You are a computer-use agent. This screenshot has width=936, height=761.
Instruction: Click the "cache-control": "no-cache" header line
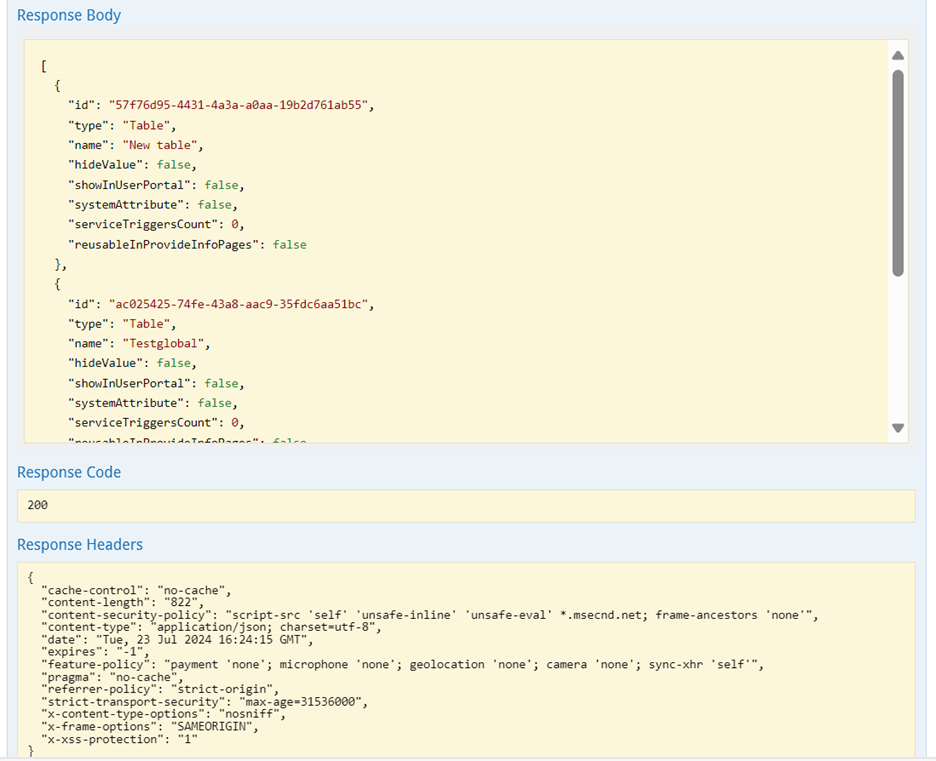(x=136, y=590)
